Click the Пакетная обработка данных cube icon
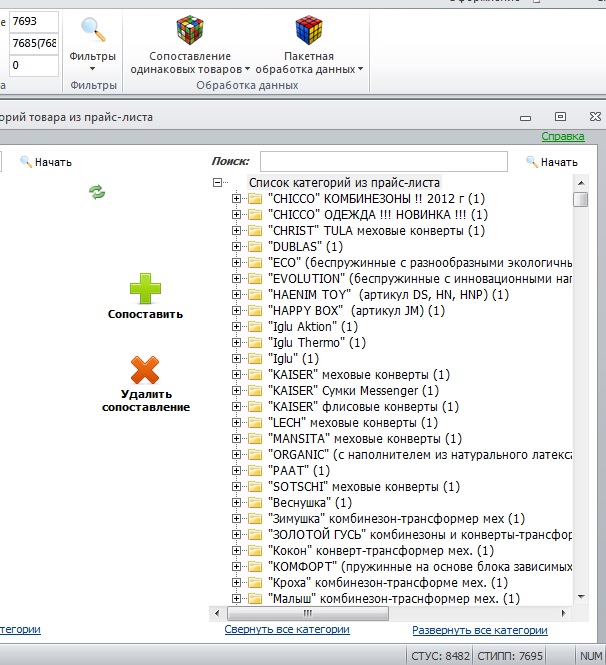The width and height of the screenshot is (606, 665). pos(309,30)
